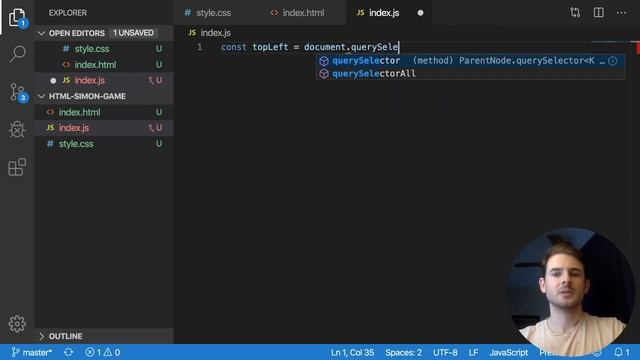Open the Search view icon

(x=17, y=54)
